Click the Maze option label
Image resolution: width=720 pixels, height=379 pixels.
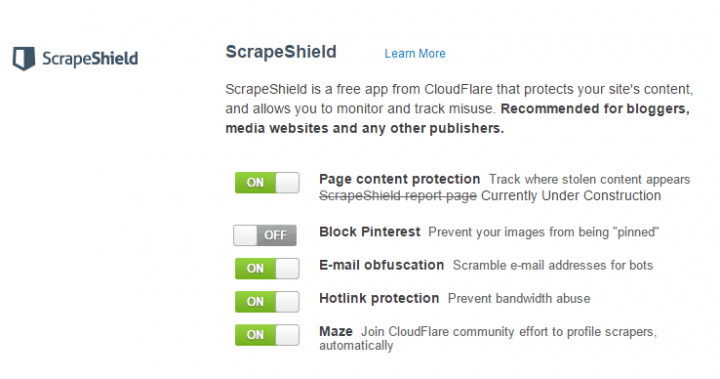[x=336, y=331]
